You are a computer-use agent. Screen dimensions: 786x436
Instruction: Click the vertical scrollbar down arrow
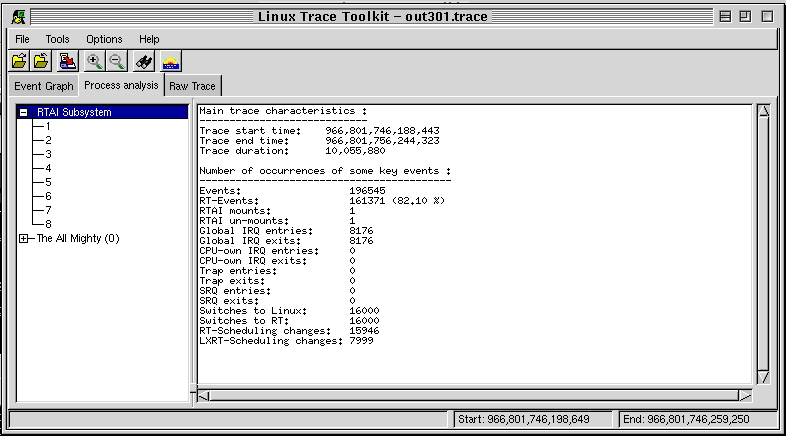763,377
